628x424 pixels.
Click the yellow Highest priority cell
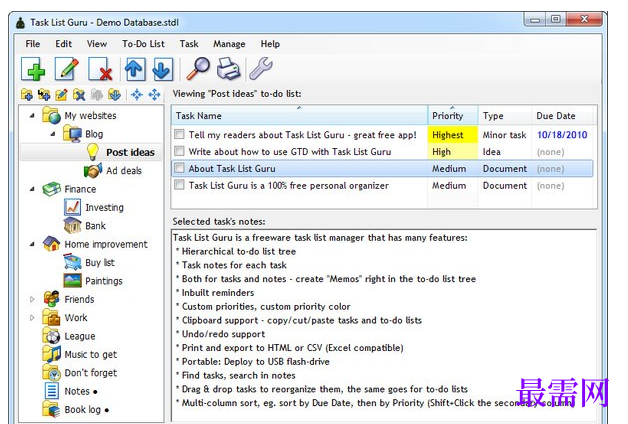(453, 135)
